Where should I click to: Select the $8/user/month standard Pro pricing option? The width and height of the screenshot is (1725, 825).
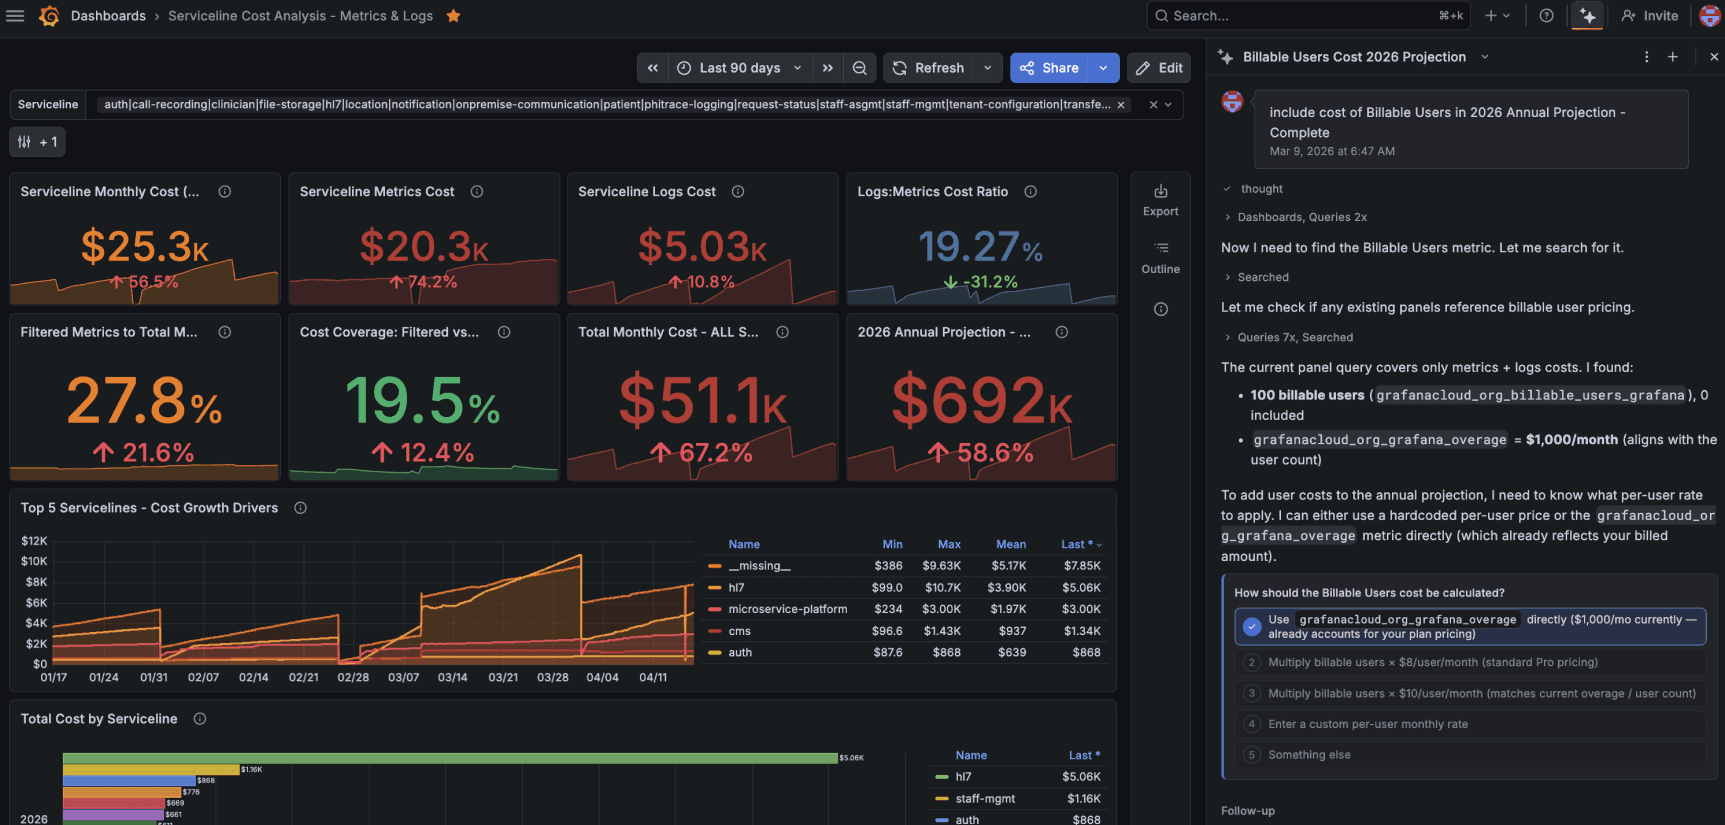point(1470,662)
